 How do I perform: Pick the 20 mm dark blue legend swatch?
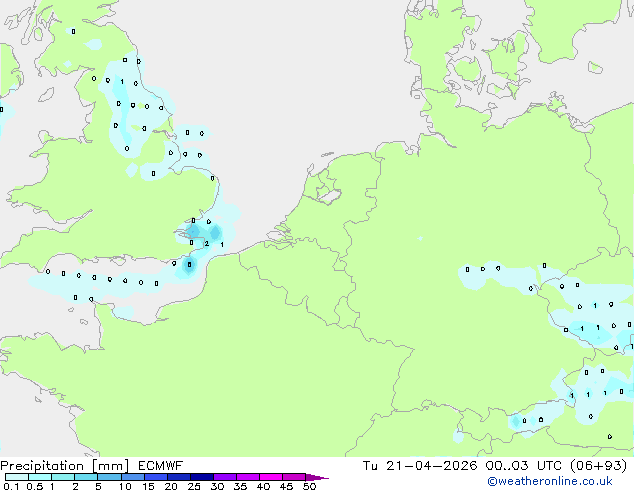pyautogui.click(x=182, y=478)
